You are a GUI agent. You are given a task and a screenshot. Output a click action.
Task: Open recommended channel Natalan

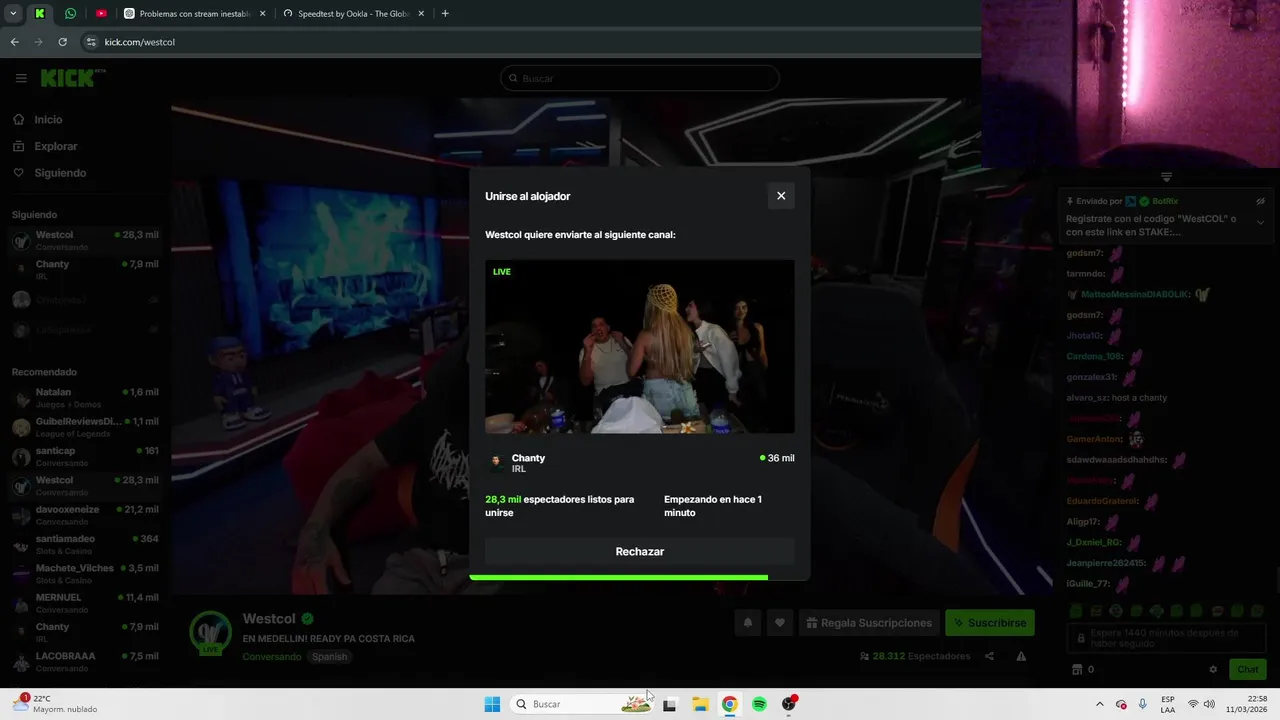(x=85, y=398)
